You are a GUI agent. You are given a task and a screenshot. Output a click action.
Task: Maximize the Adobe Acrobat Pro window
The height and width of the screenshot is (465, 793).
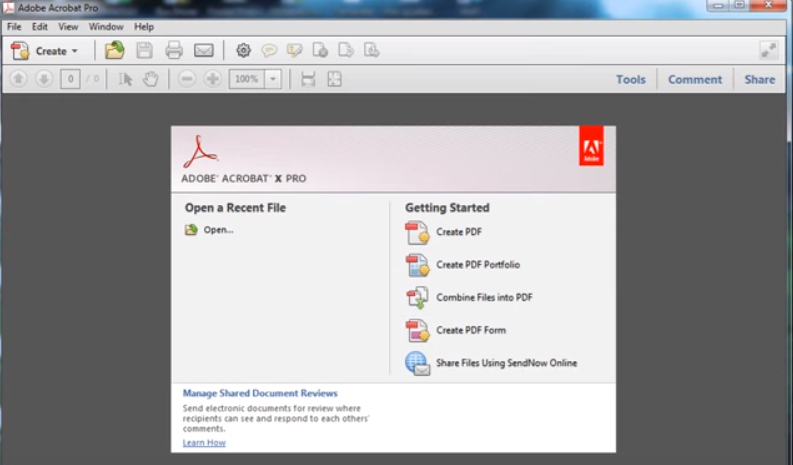[x=739, y=5]
